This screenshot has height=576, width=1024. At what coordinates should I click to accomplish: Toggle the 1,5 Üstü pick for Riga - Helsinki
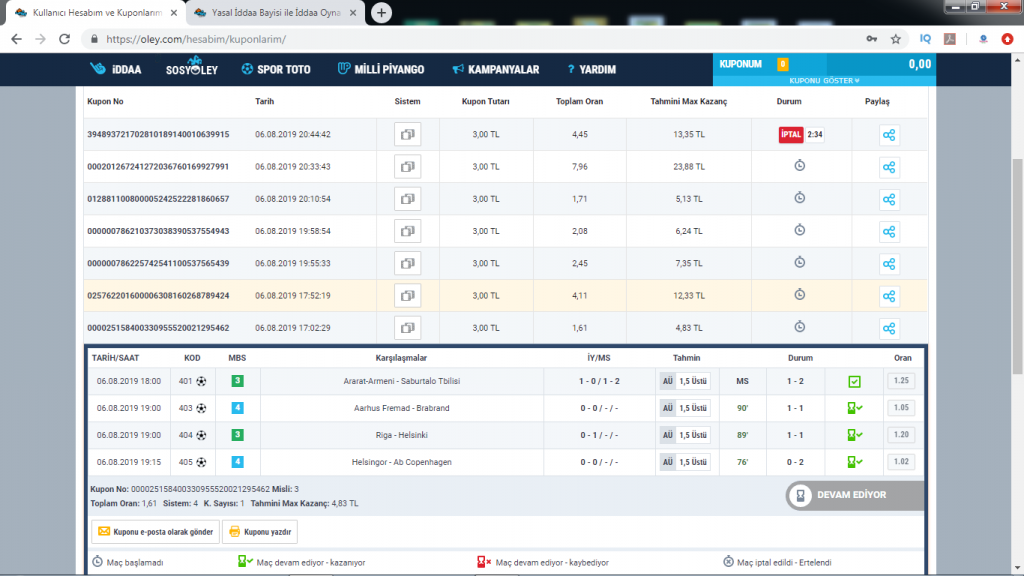693,435
